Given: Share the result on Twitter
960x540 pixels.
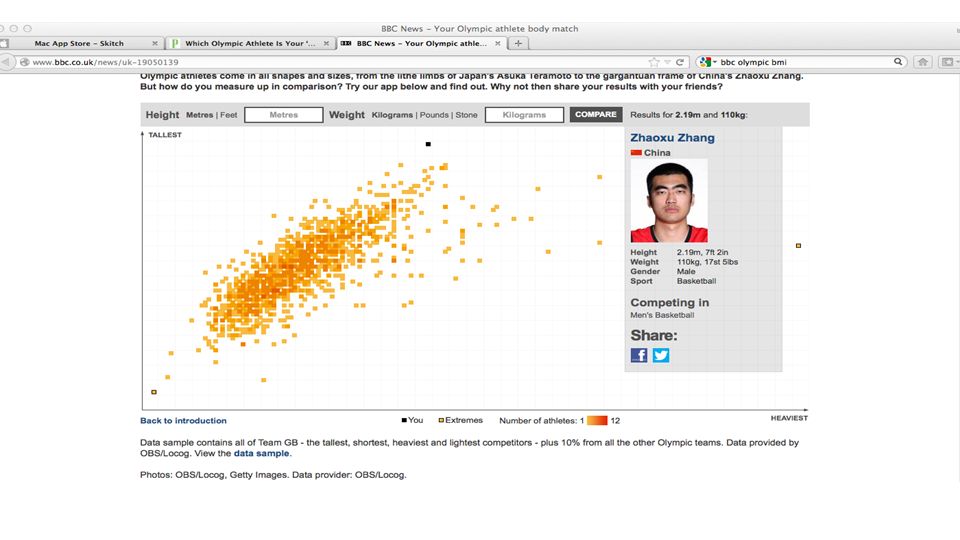Looking at the screenshot, I should point(661,355).
